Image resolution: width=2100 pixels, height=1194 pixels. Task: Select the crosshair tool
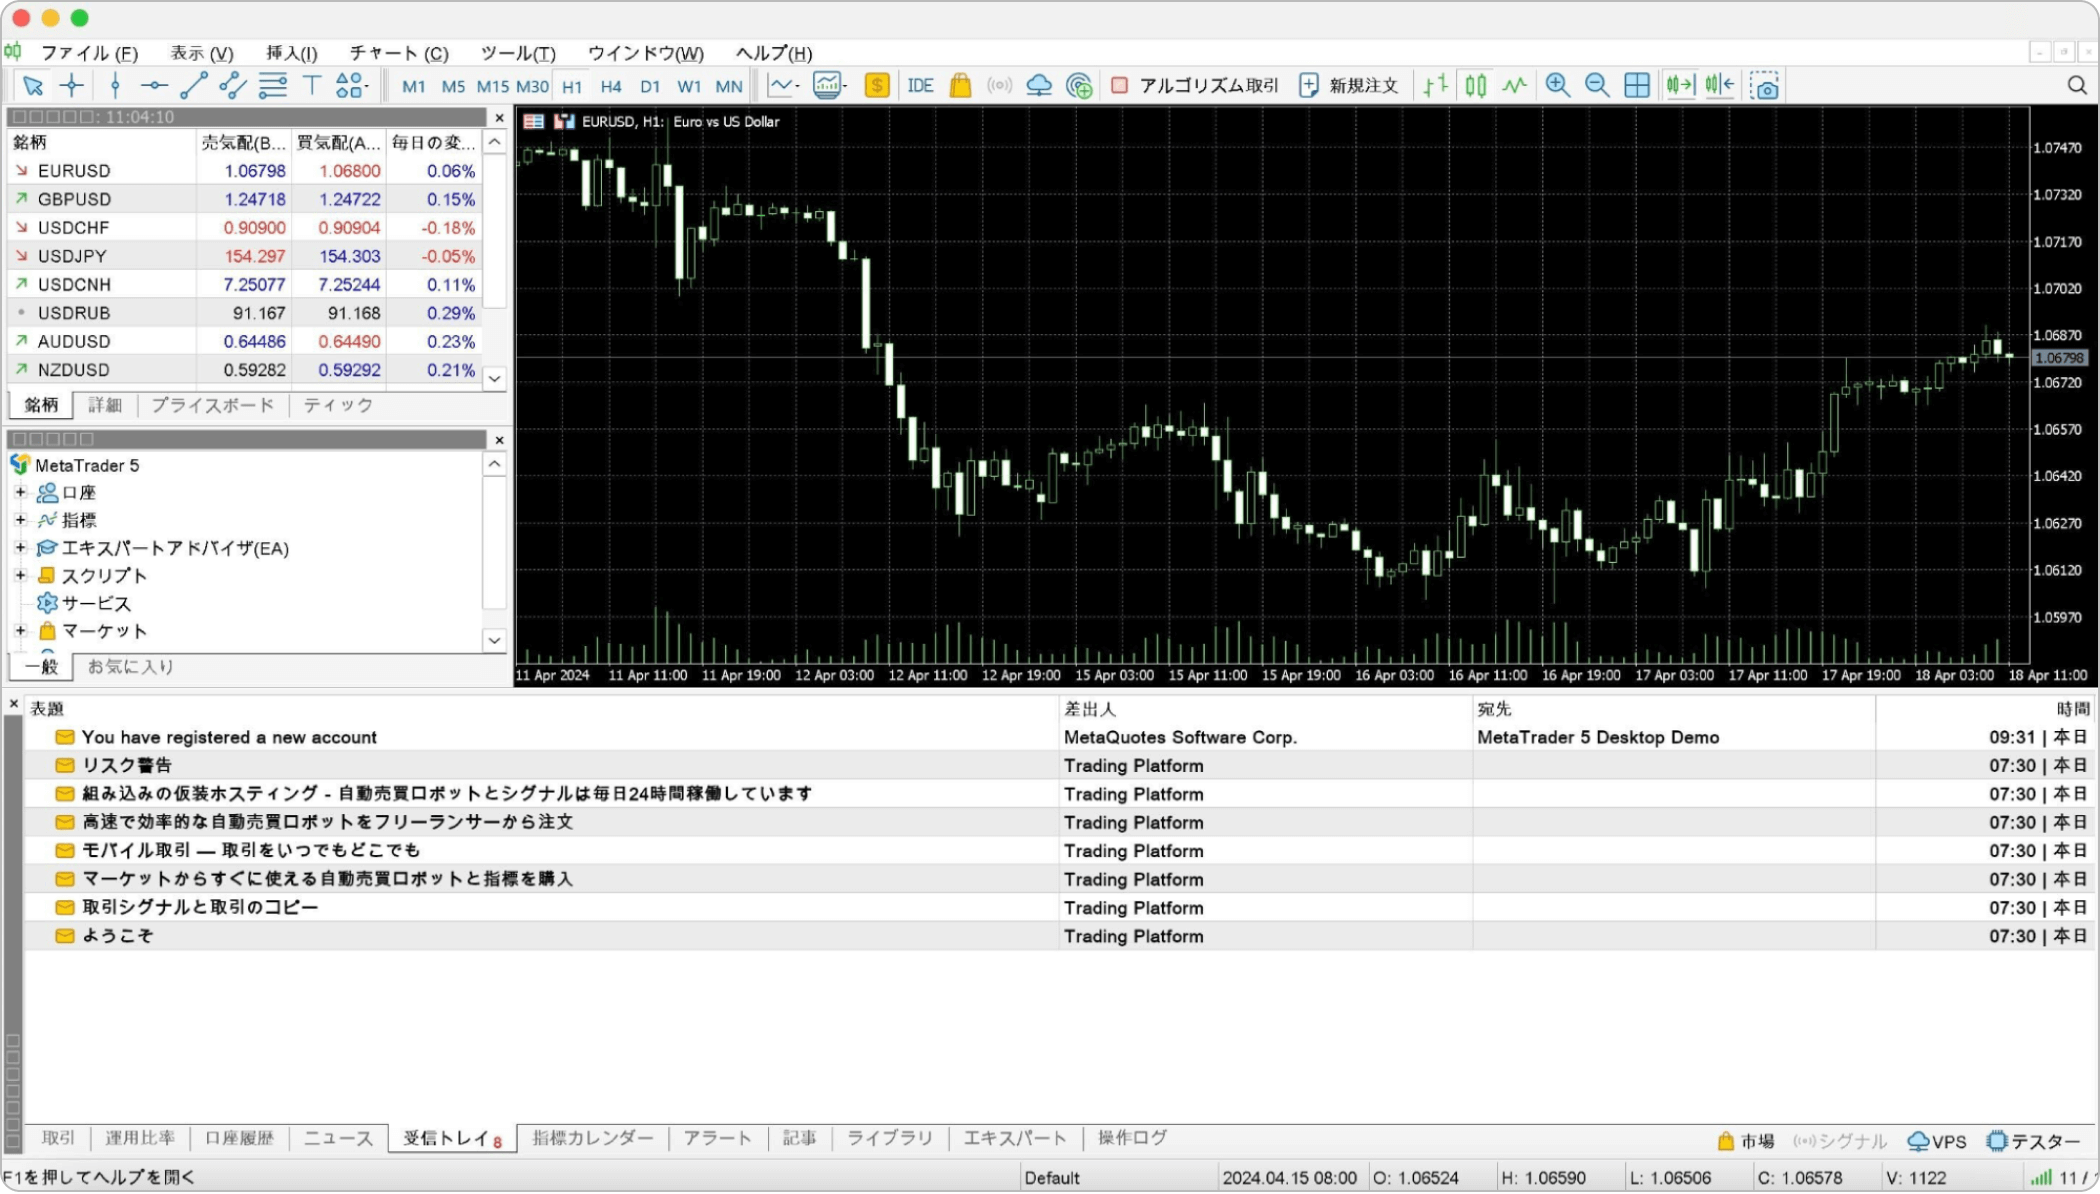(72, 86)
